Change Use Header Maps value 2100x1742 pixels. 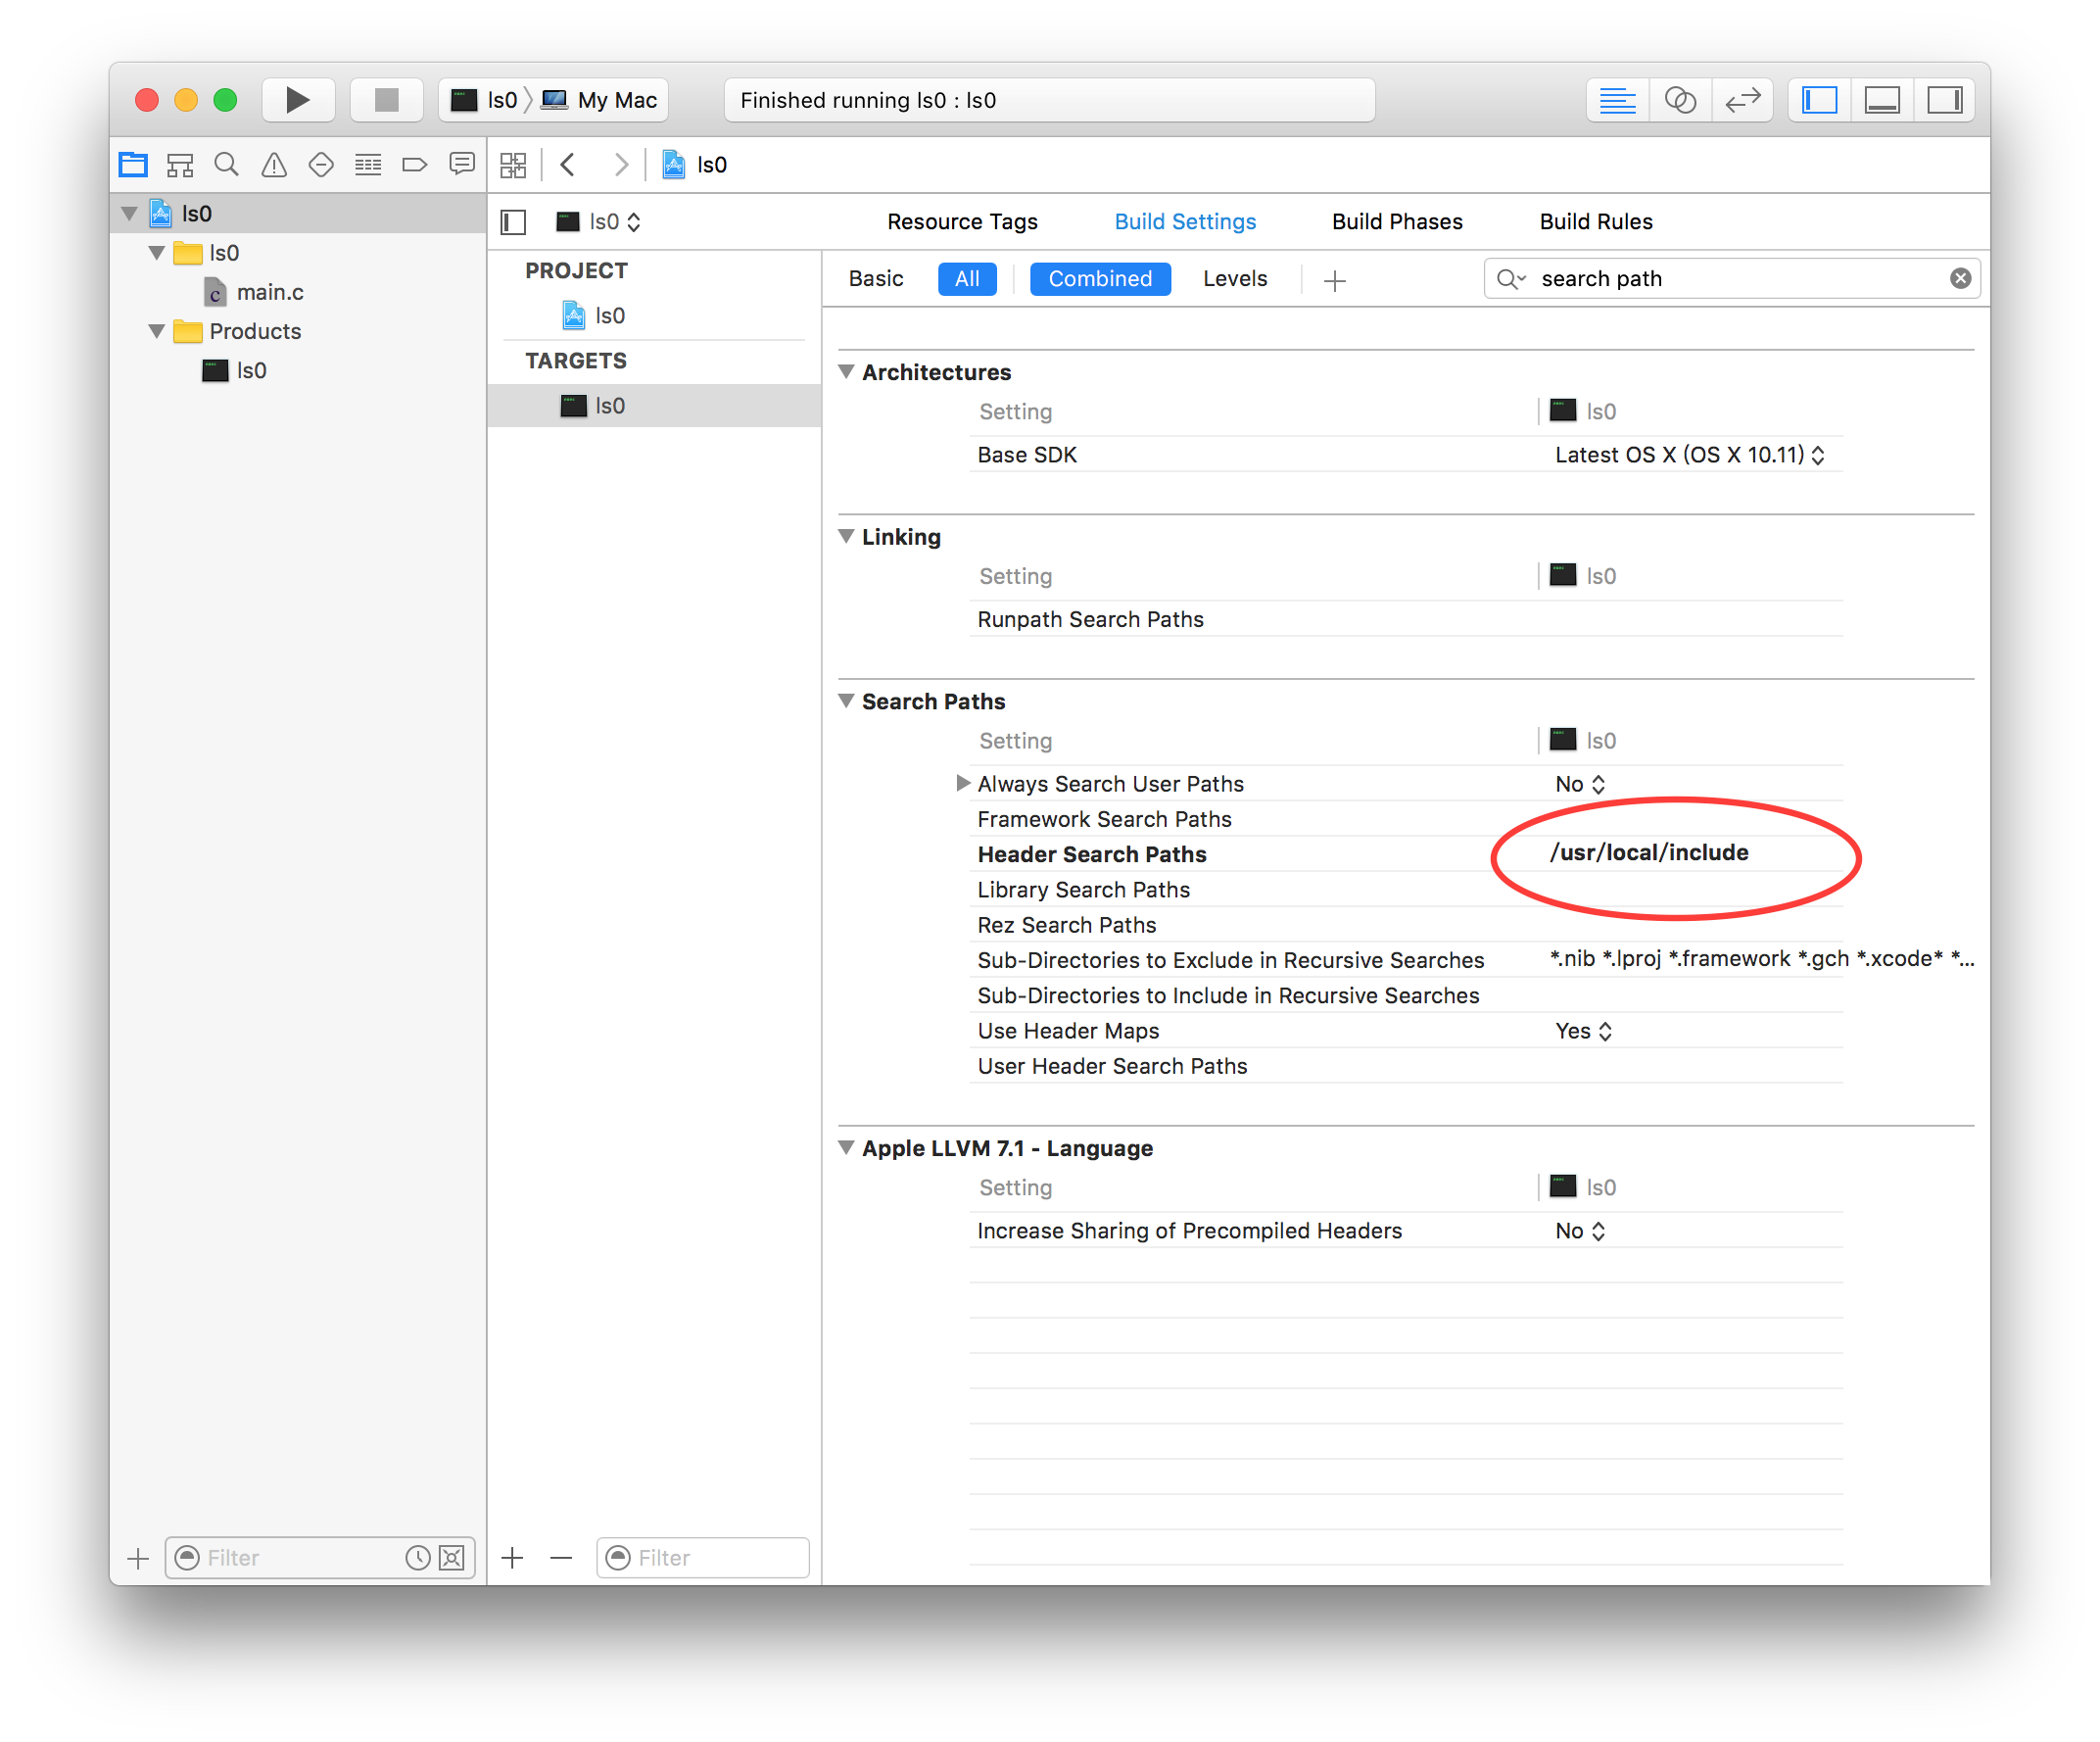[x=1583, y=1031]
